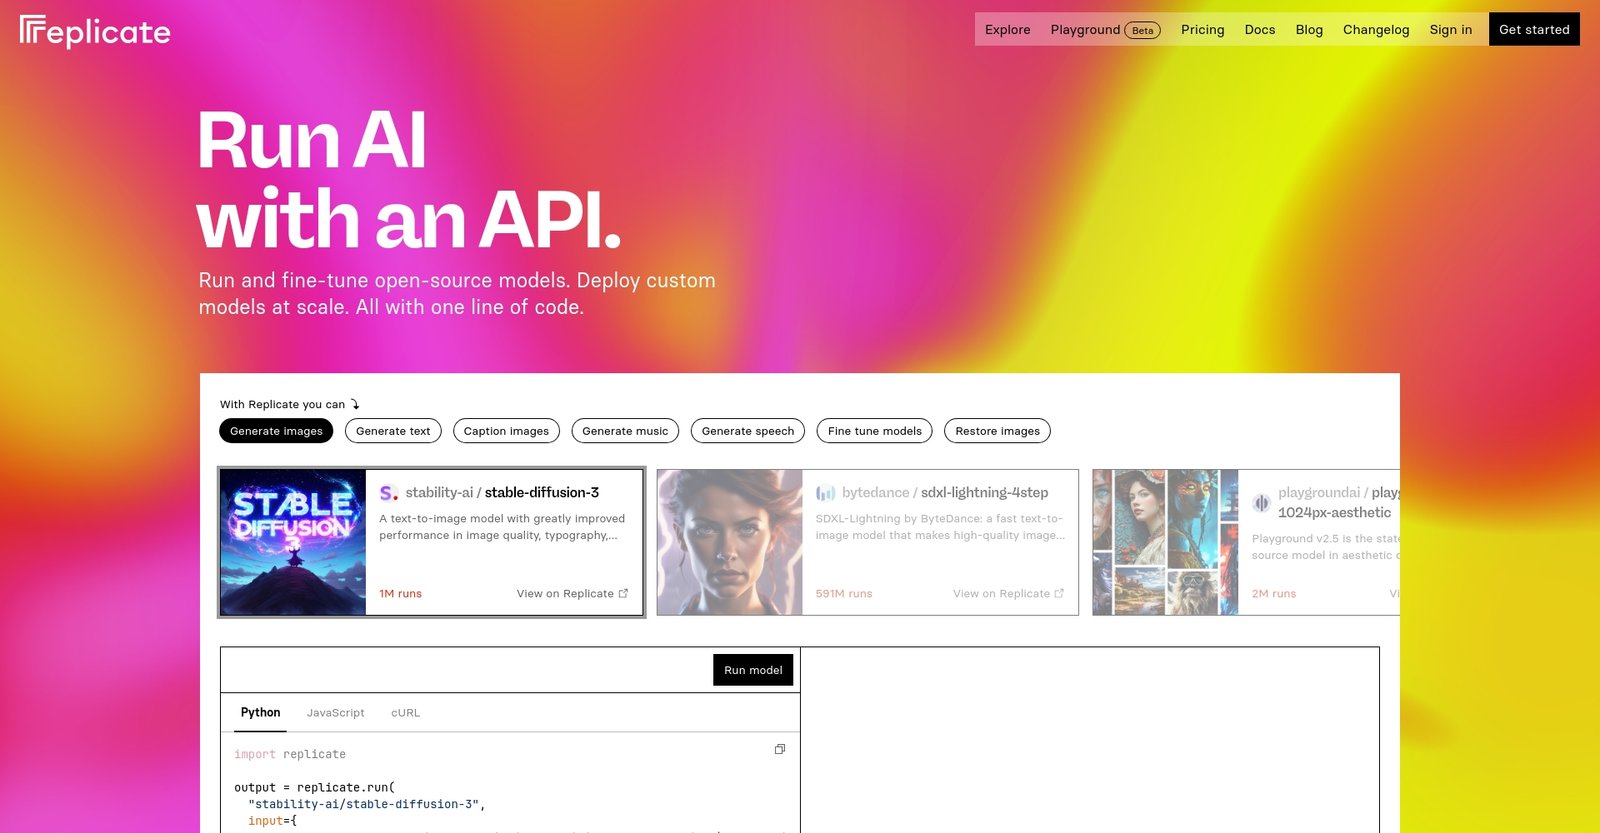Screen dimensions: 1600x833
Task: Open Playground Beta in the navigation
Action: (x=1104, y=29)
